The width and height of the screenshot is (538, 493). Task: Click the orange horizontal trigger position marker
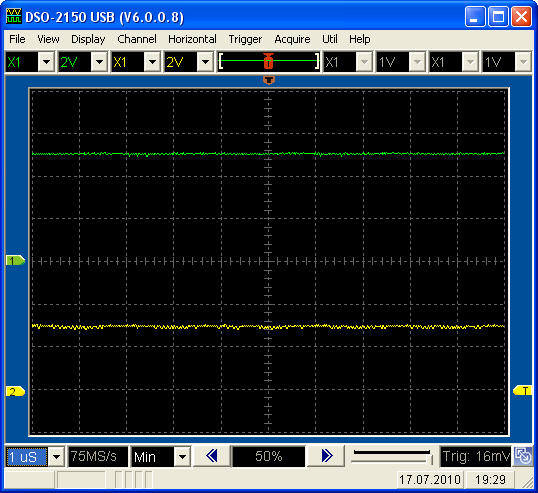pyautogui.click(x=269, y=80)
